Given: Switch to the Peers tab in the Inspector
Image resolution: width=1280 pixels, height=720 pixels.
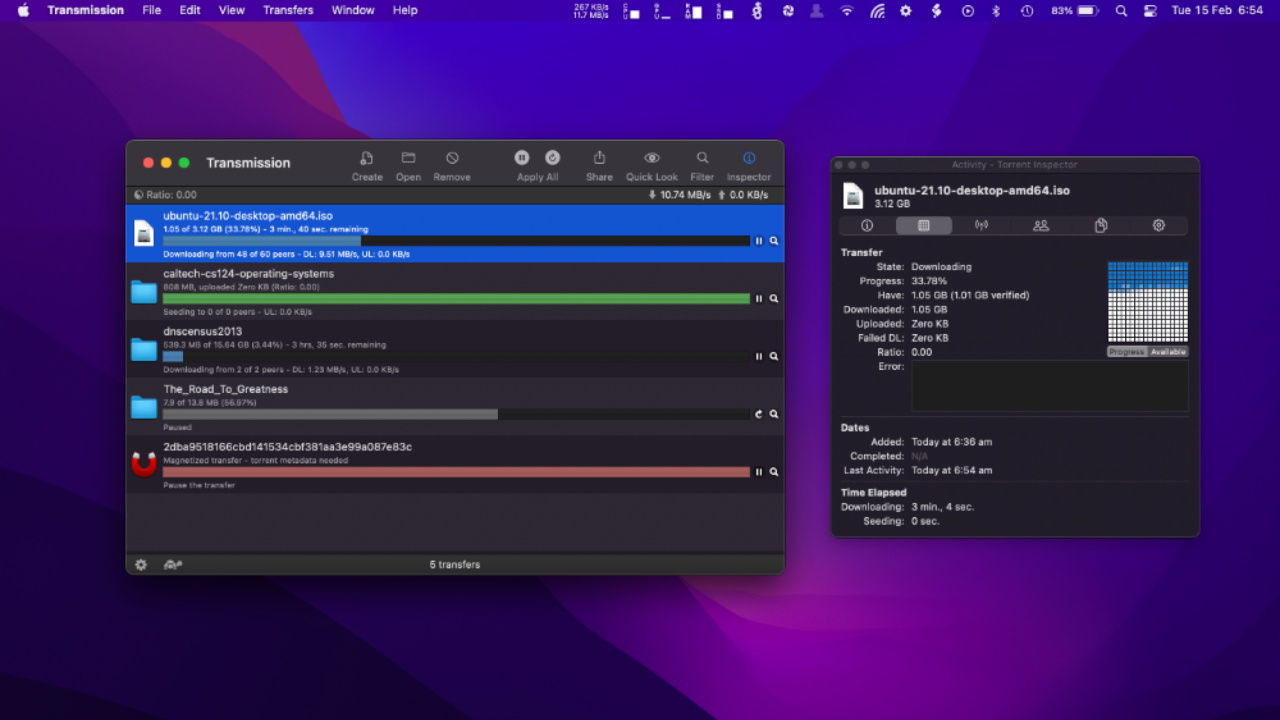Looking at the screenshot, I should [x=1041, y=226].
